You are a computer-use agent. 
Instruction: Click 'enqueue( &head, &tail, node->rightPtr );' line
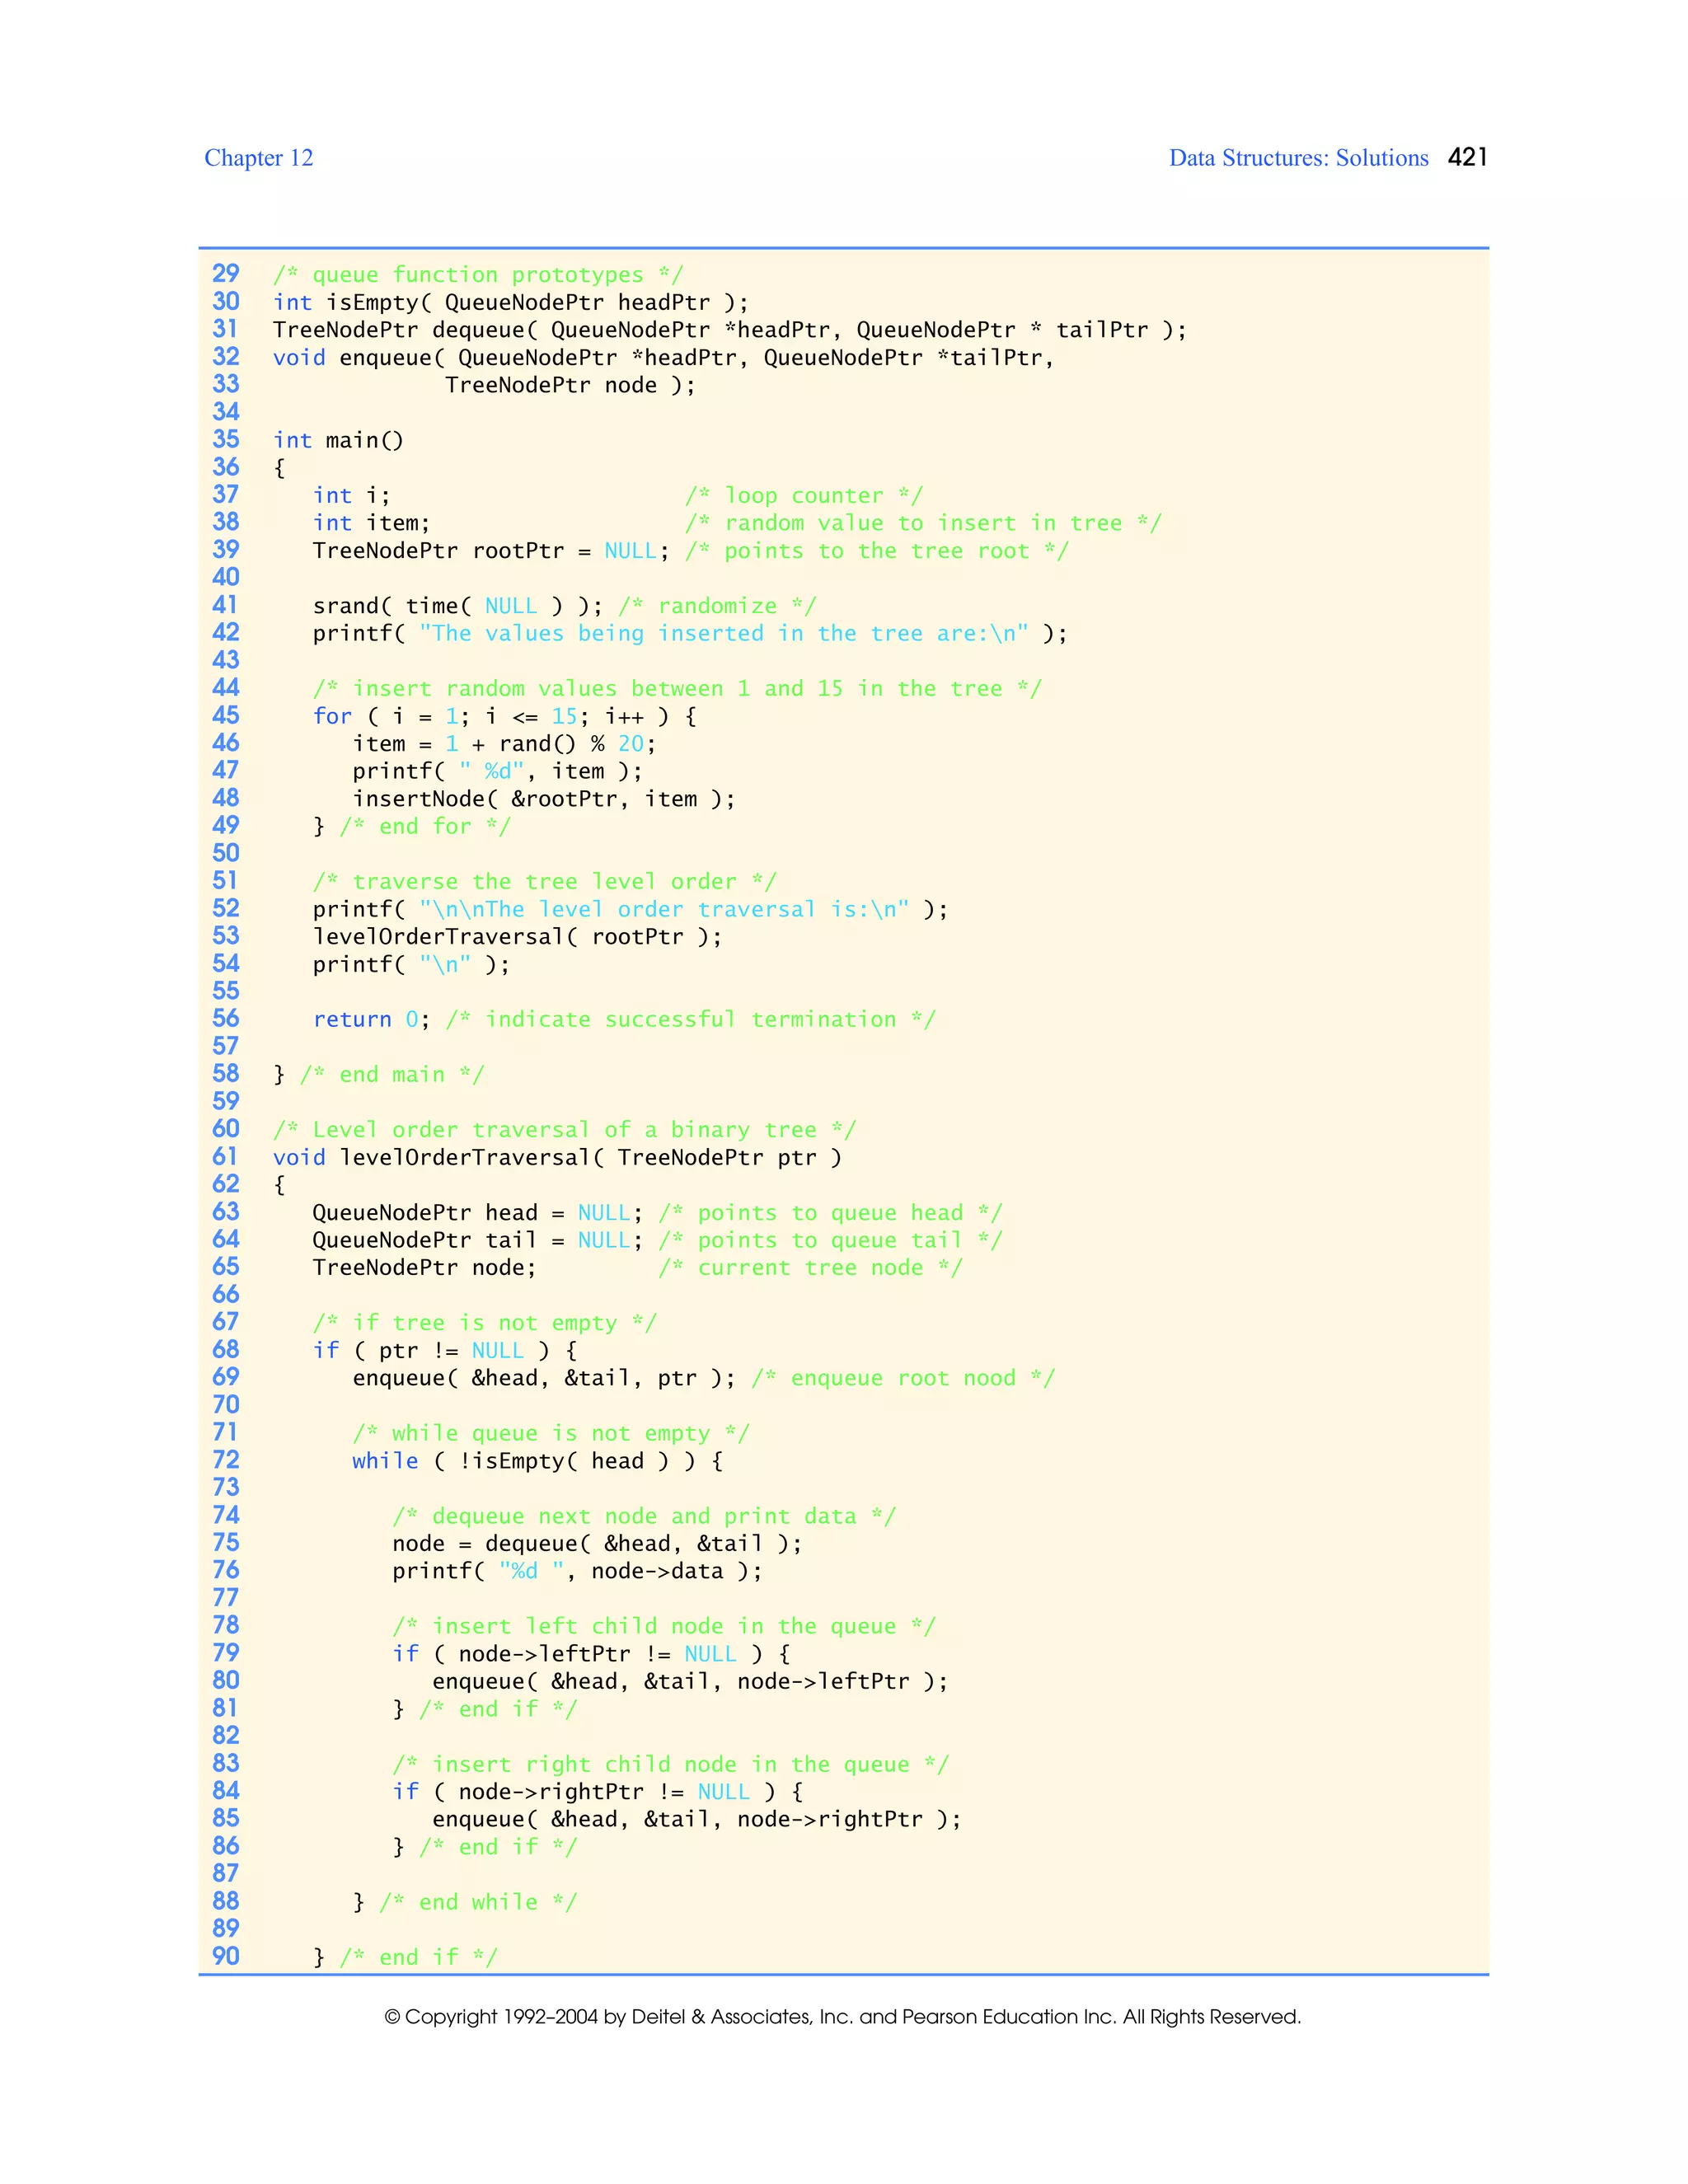pos(697,1820)
